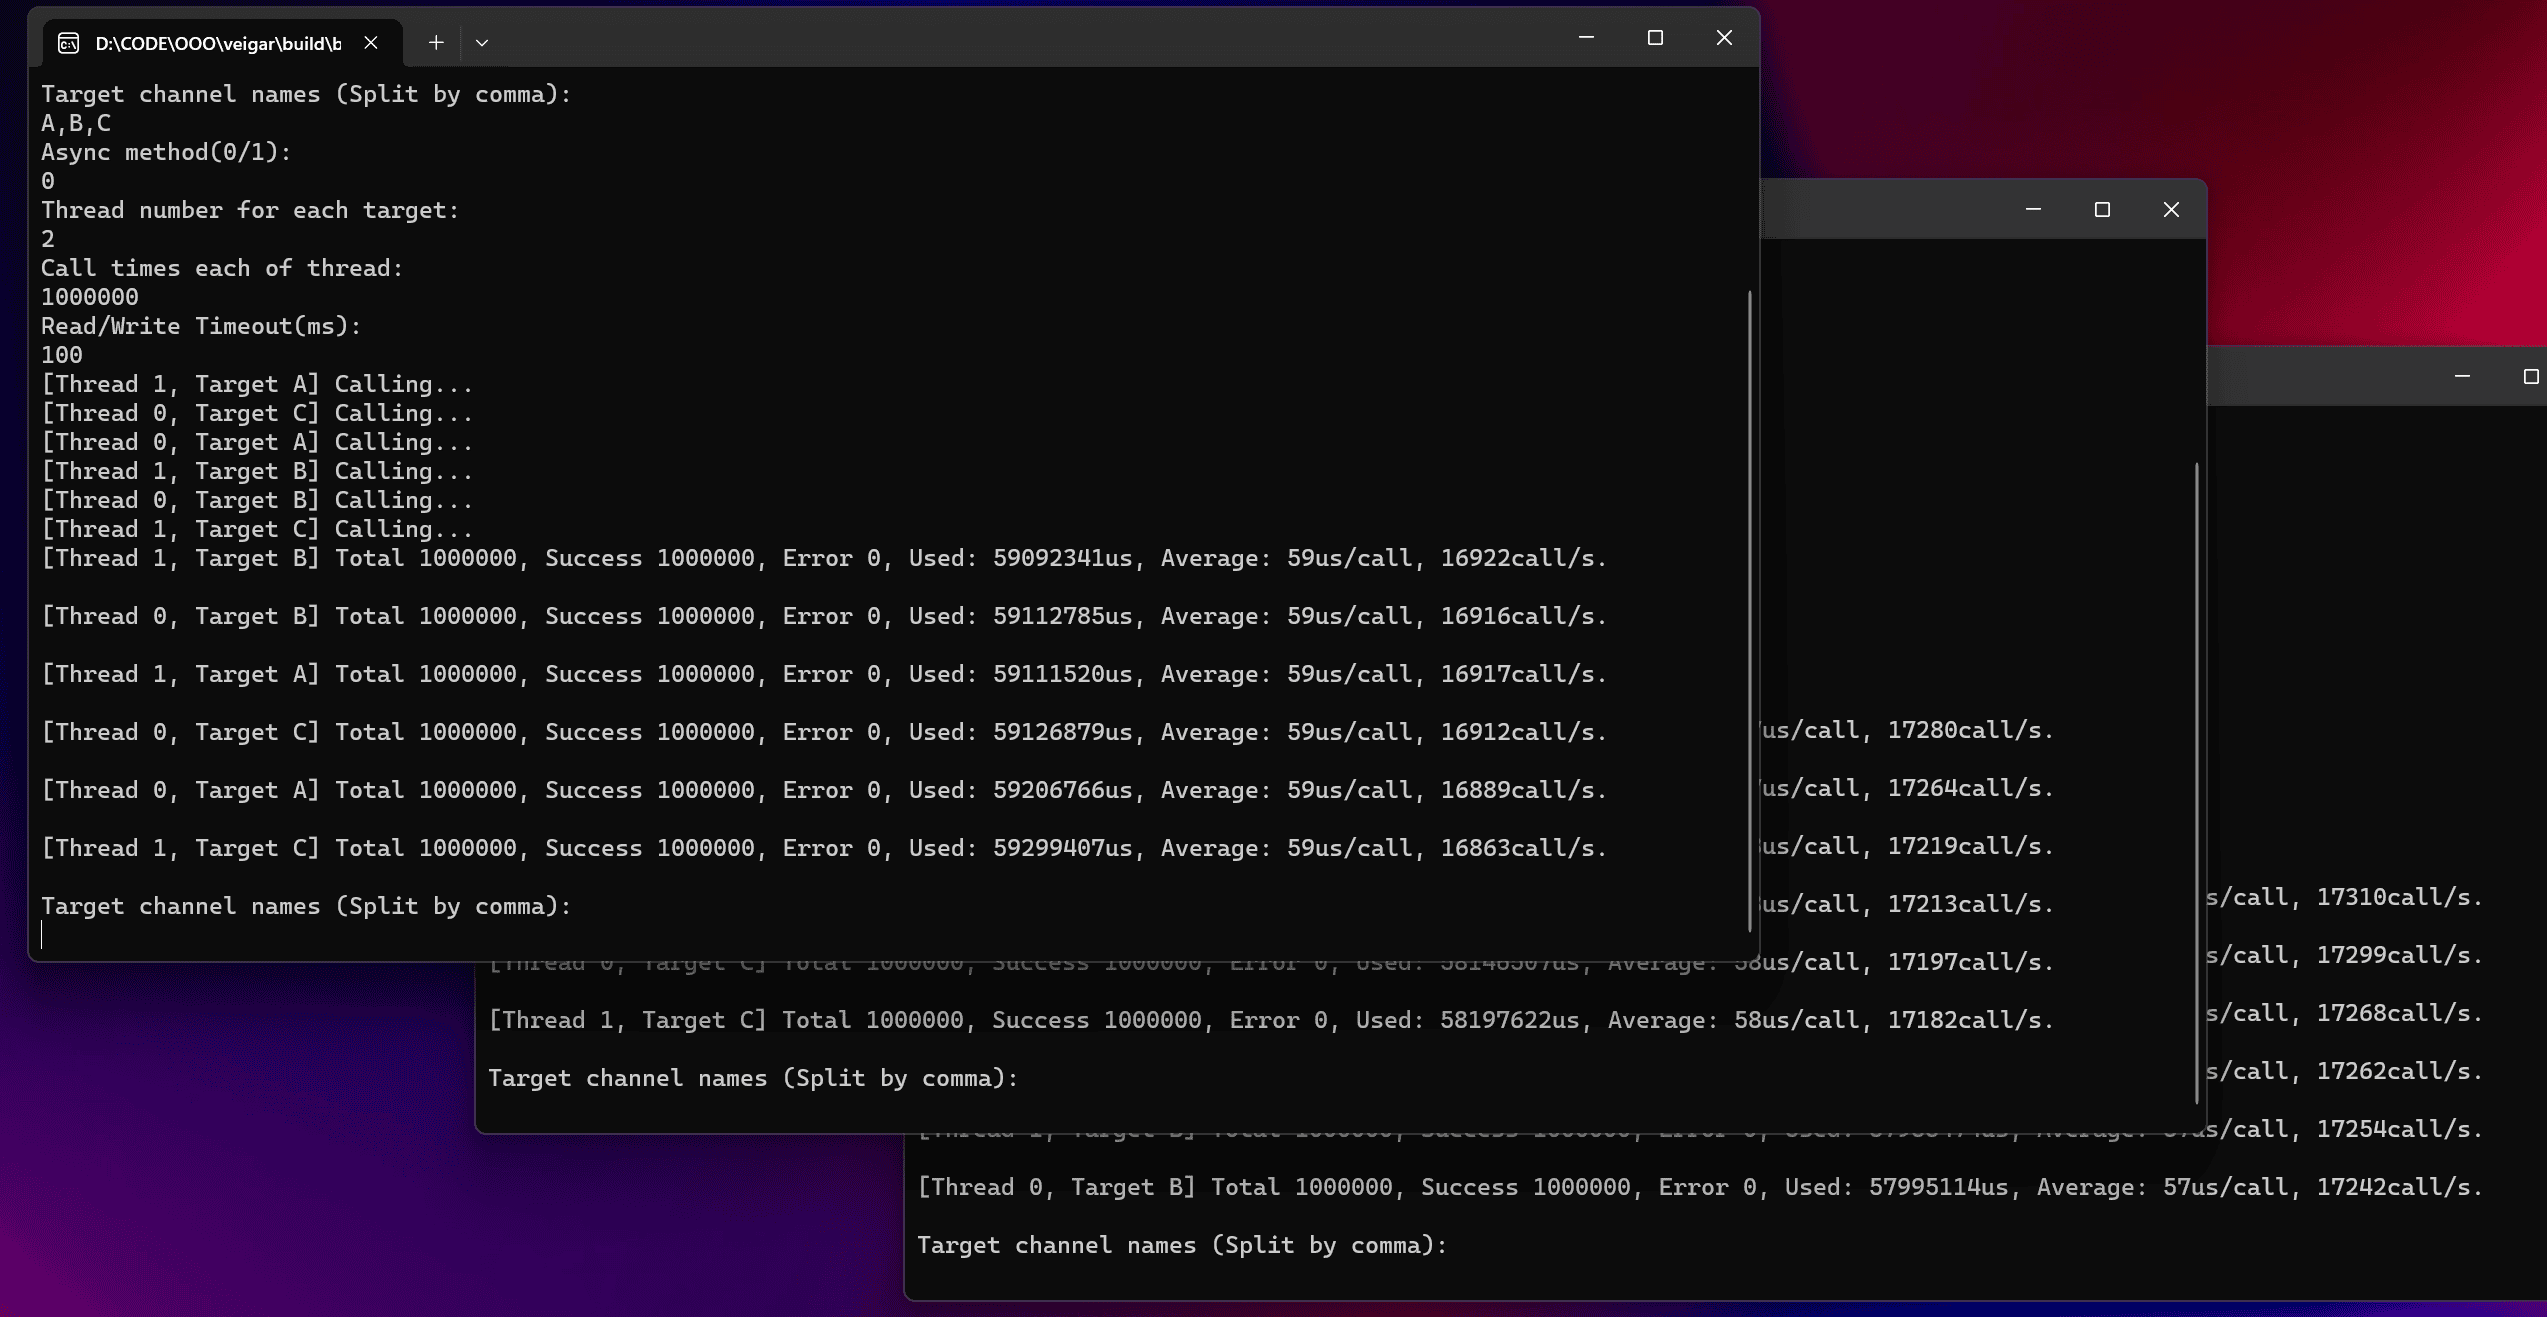Close the front terminal window

pyautogui.click(x=1724, y=38)
